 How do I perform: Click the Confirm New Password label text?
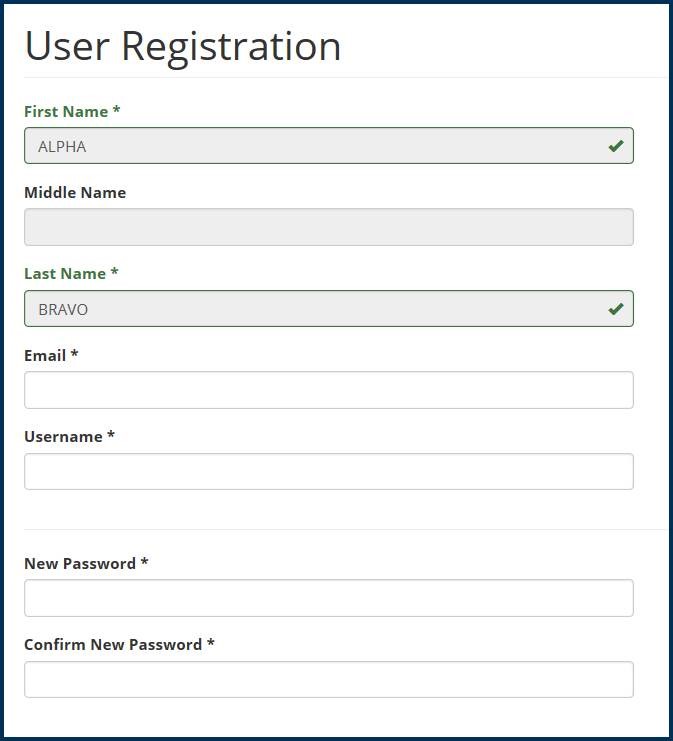click(113, 644)
